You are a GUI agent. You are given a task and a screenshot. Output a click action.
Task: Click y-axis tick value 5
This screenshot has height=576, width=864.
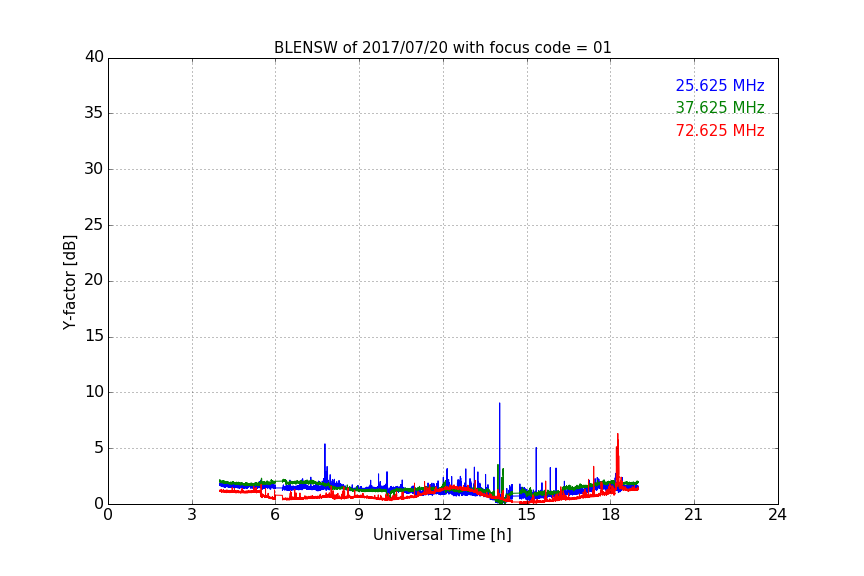pyautogui.click(x=99, y=448)
